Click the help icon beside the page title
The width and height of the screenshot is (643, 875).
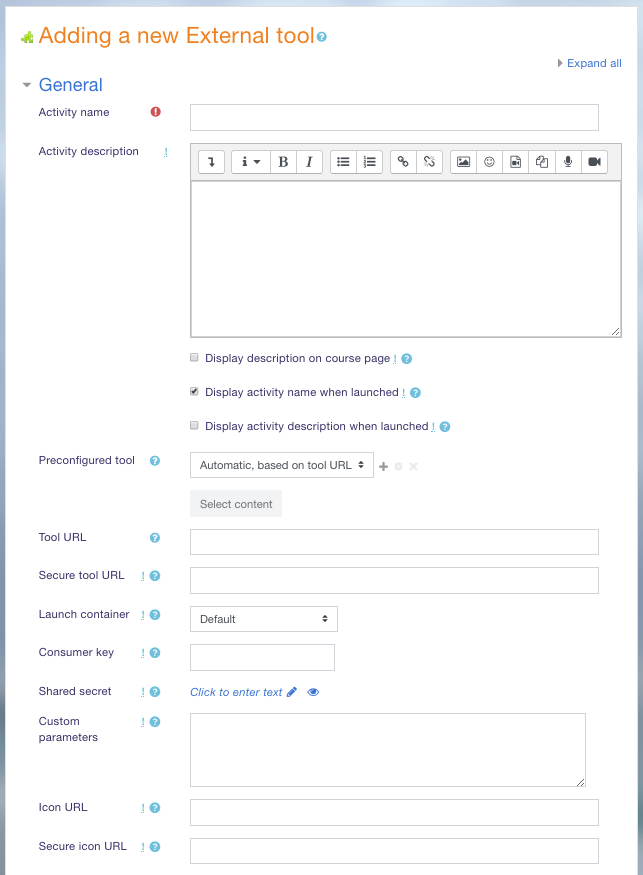click(322, 37)
